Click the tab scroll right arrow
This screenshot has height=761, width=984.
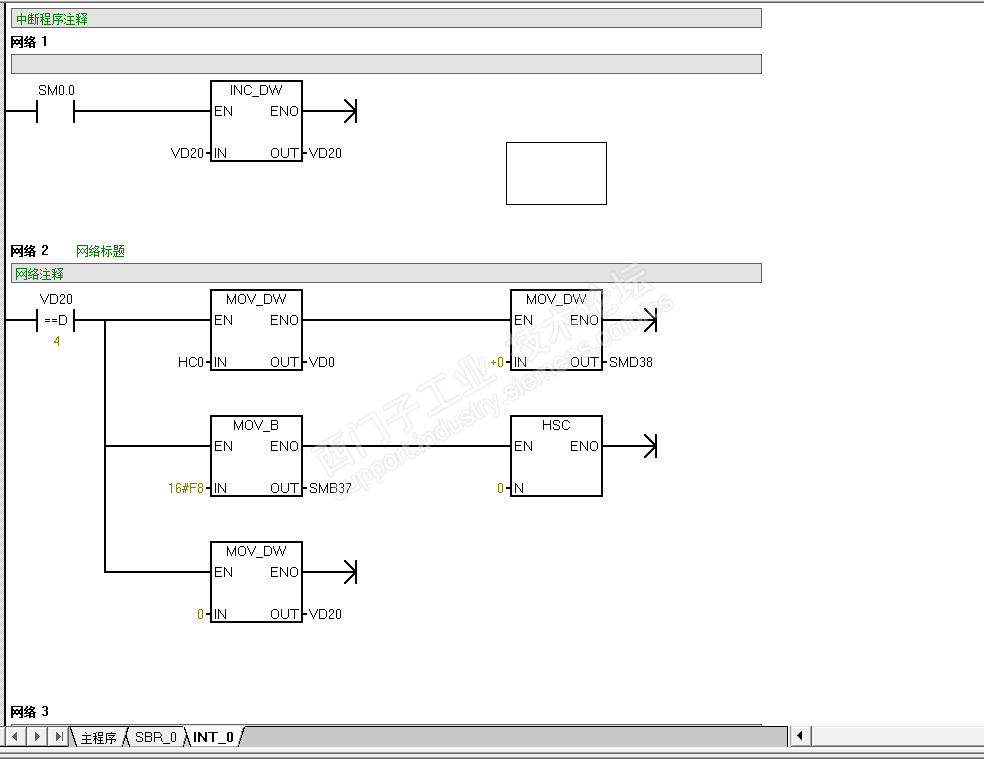click(37, 737)
